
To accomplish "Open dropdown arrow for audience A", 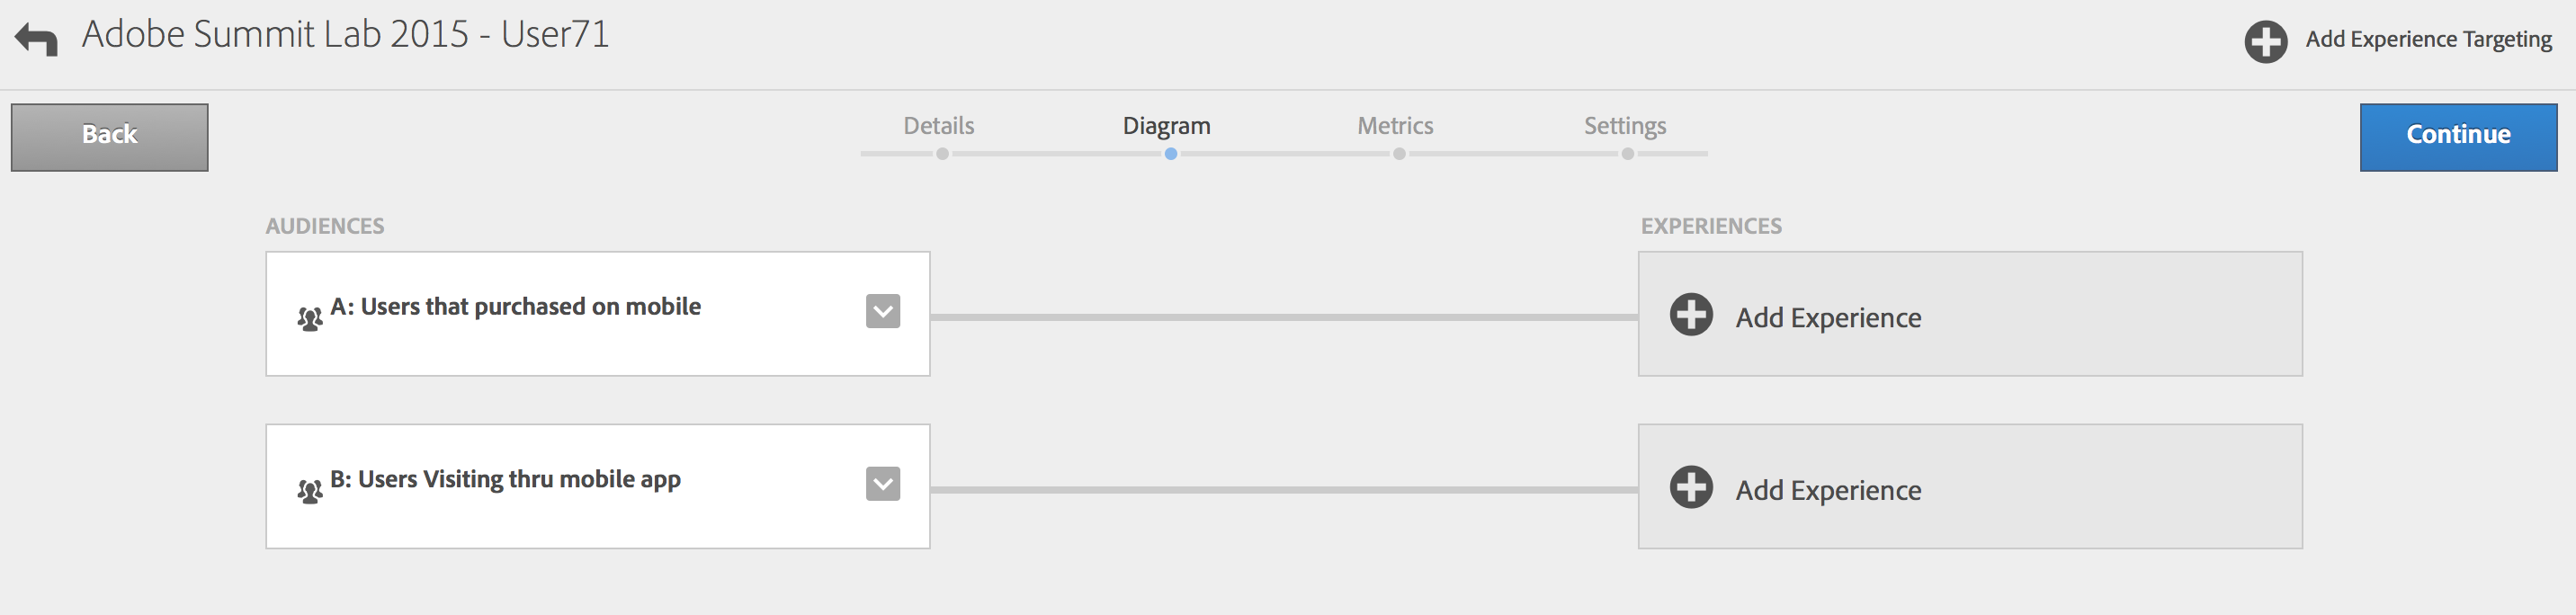I will pos(882,311).
